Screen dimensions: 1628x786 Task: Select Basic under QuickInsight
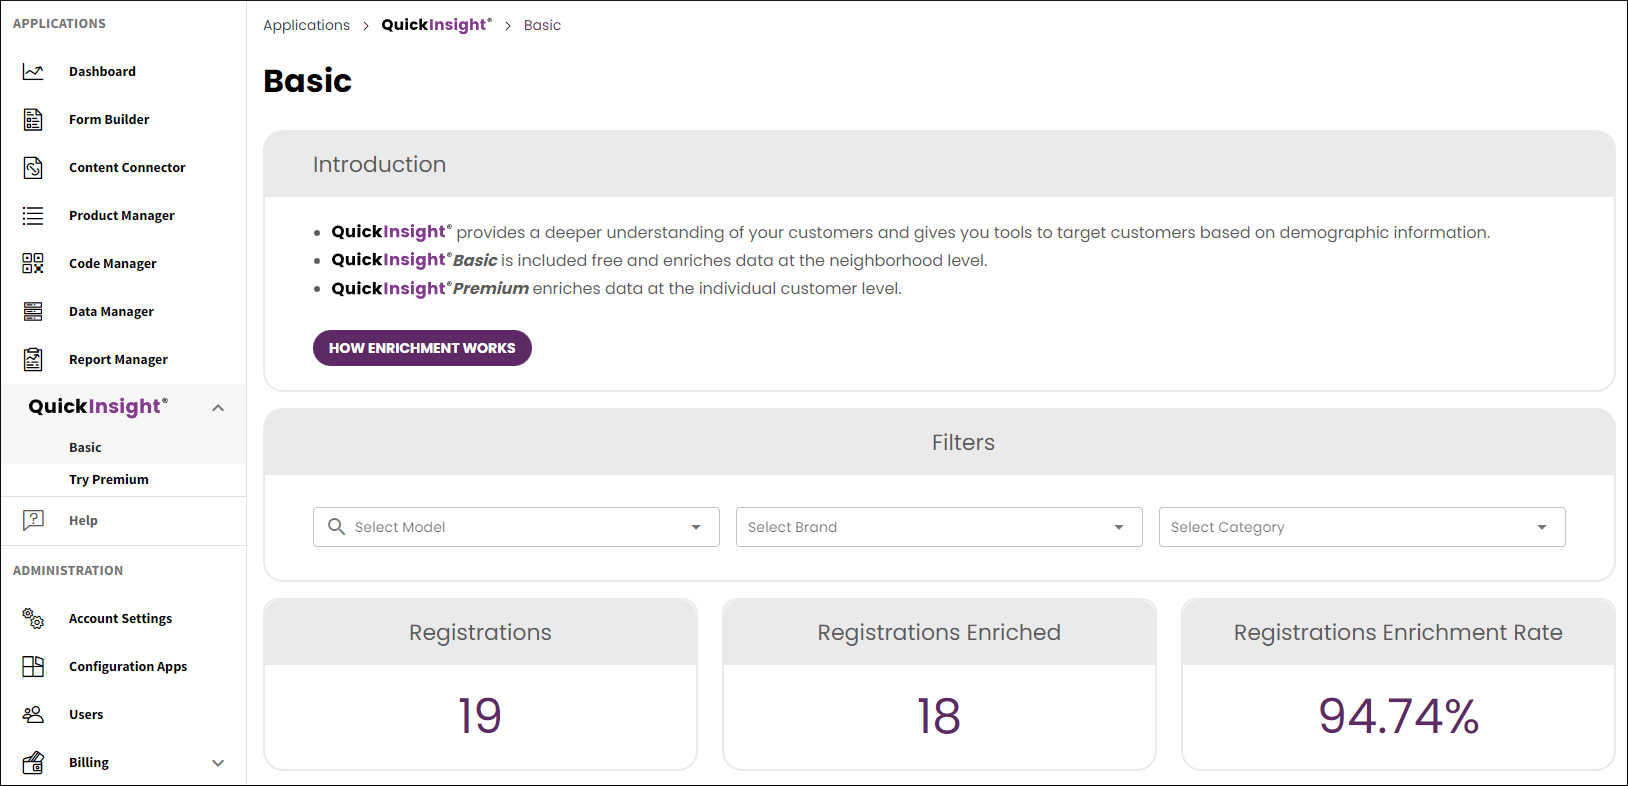pyautogui.click(x=85, y=448)
